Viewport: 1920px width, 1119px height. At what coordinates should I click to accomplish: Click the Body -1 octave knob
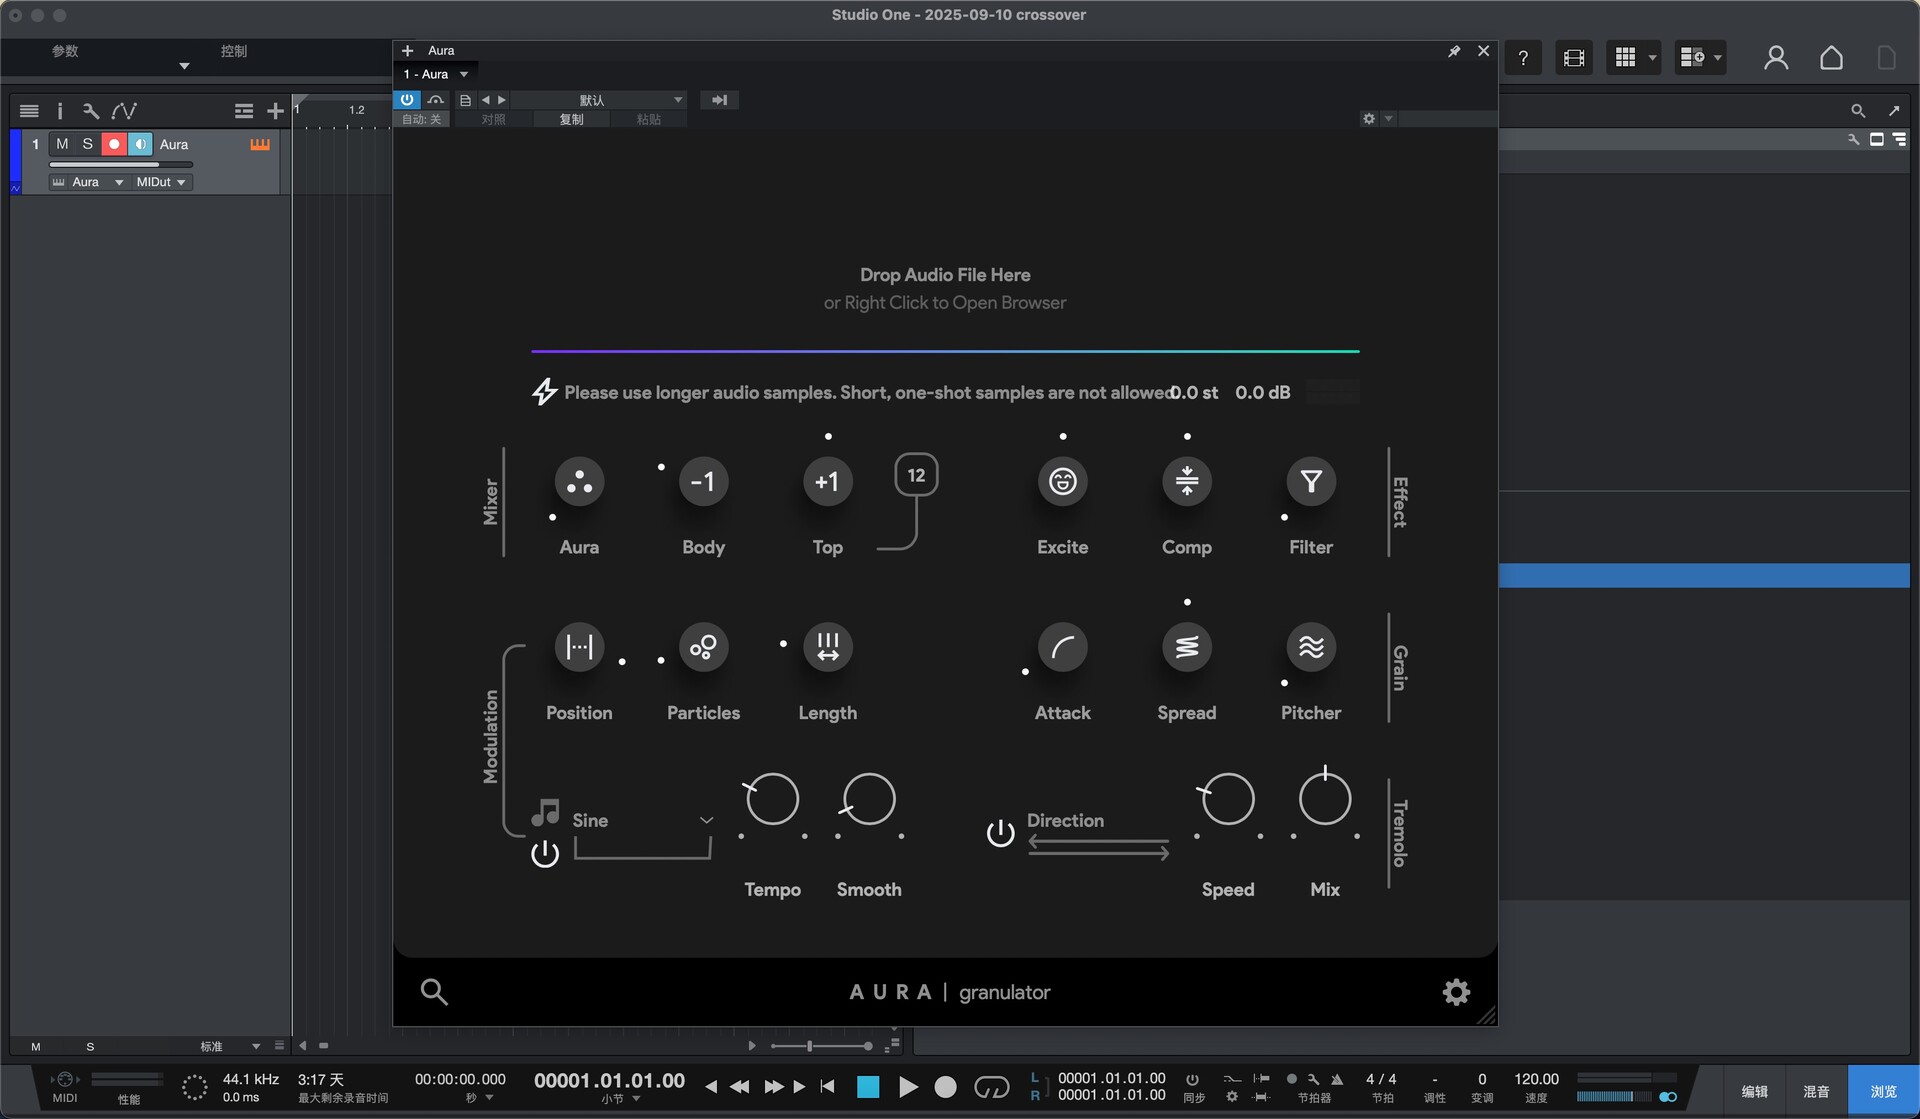tap(703, 482)
